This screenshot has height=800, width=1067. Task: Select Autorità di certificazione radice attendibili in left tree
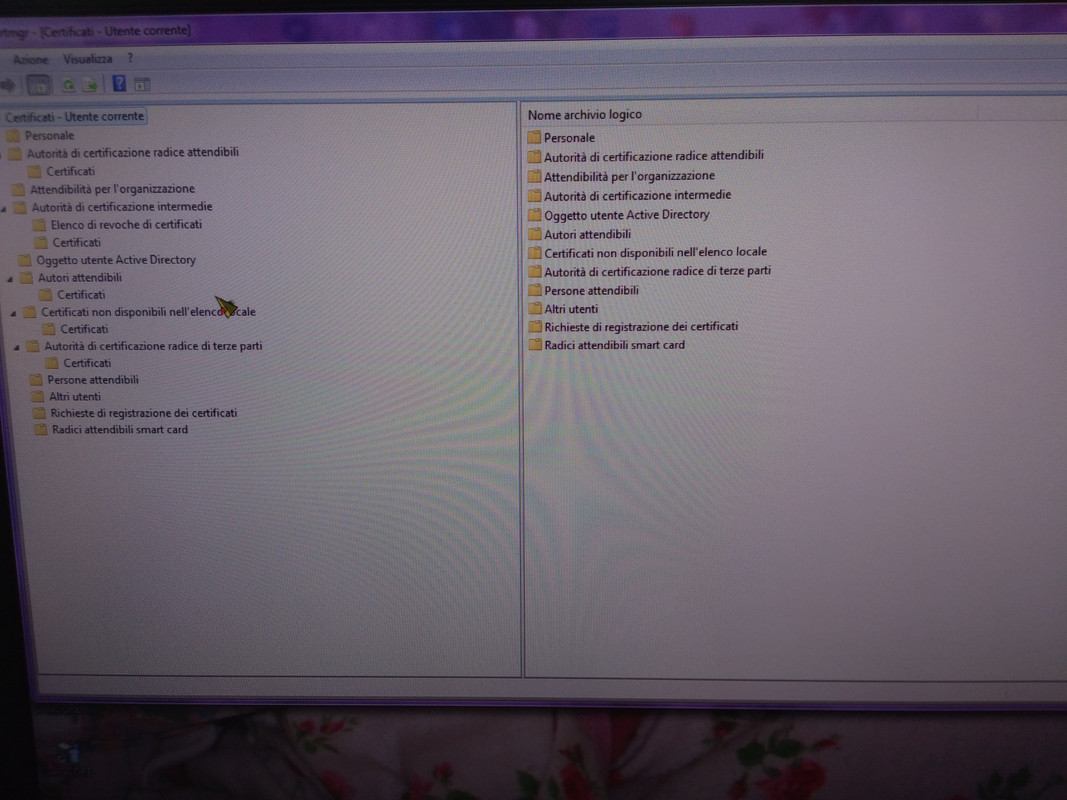click(132, 152)
